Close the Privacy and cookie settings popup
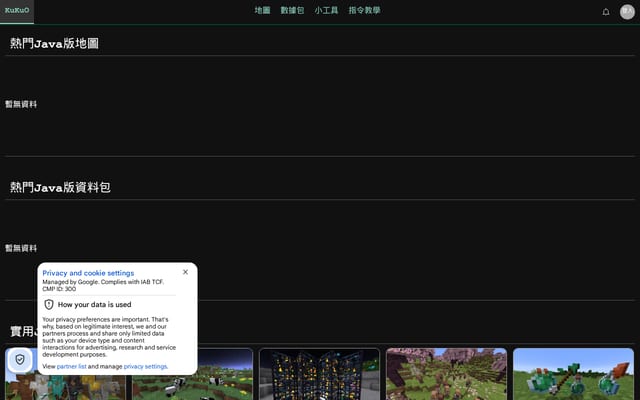 (185, 272)
